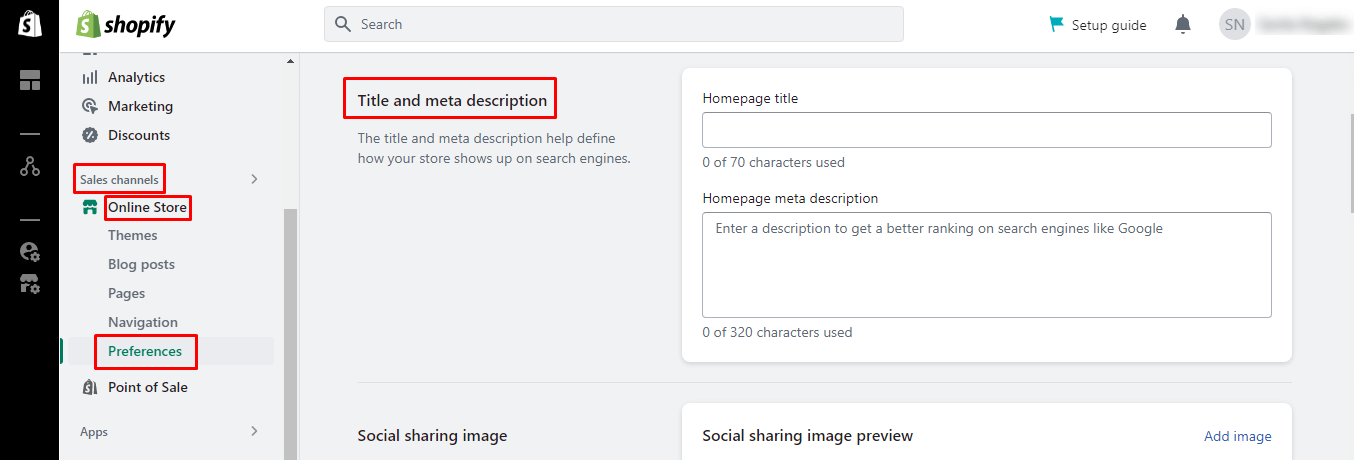Open the SN account avatar menu
This screenshot has width=1354, height=460.
[x=1234, y=25]
